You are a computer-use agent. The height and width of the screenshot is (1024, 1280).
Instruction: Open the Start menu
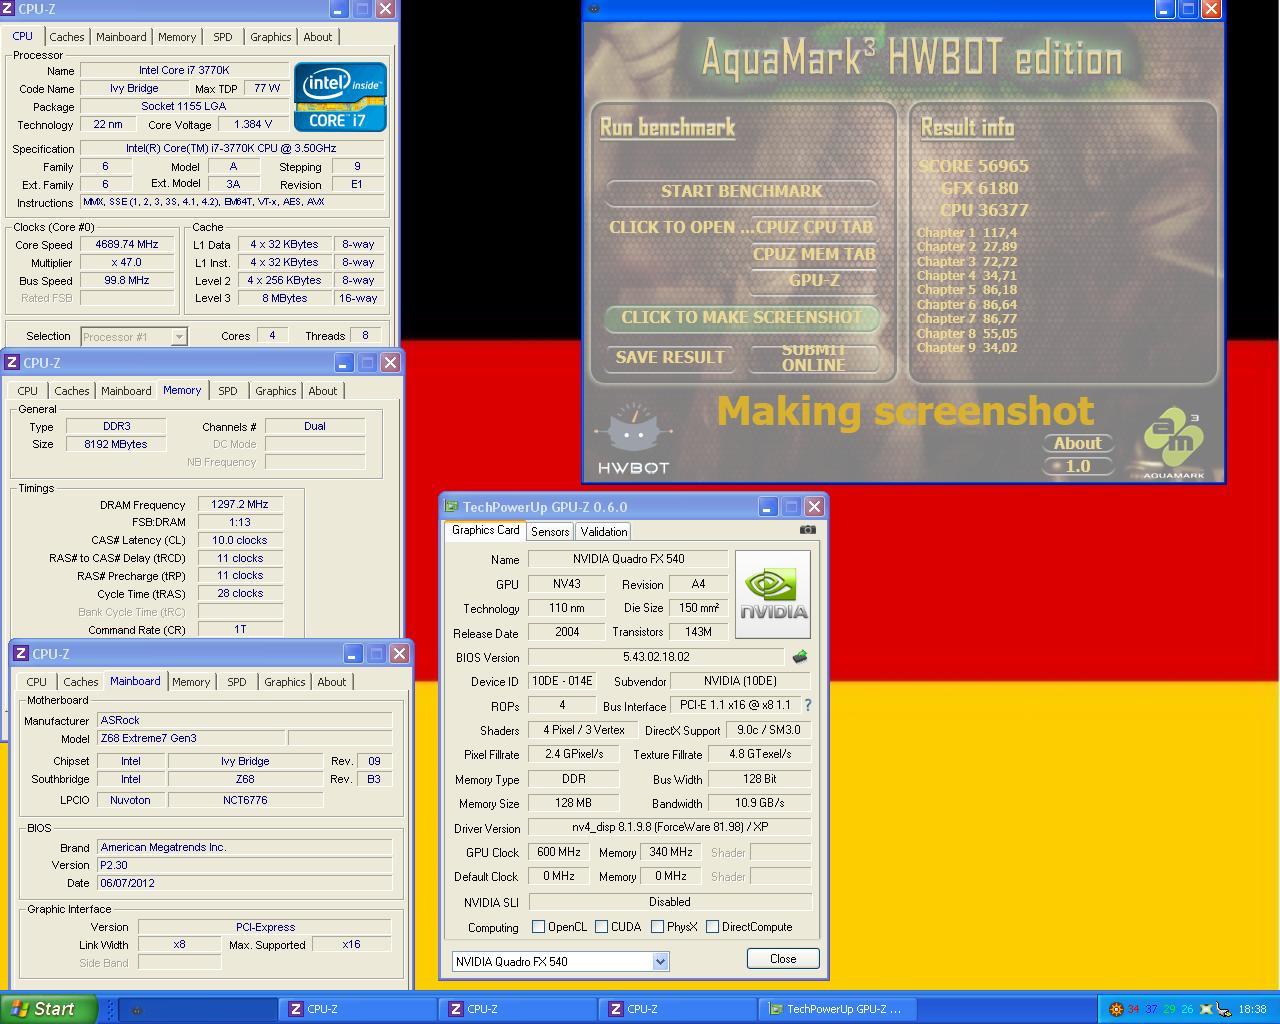tap(49, 1009)
